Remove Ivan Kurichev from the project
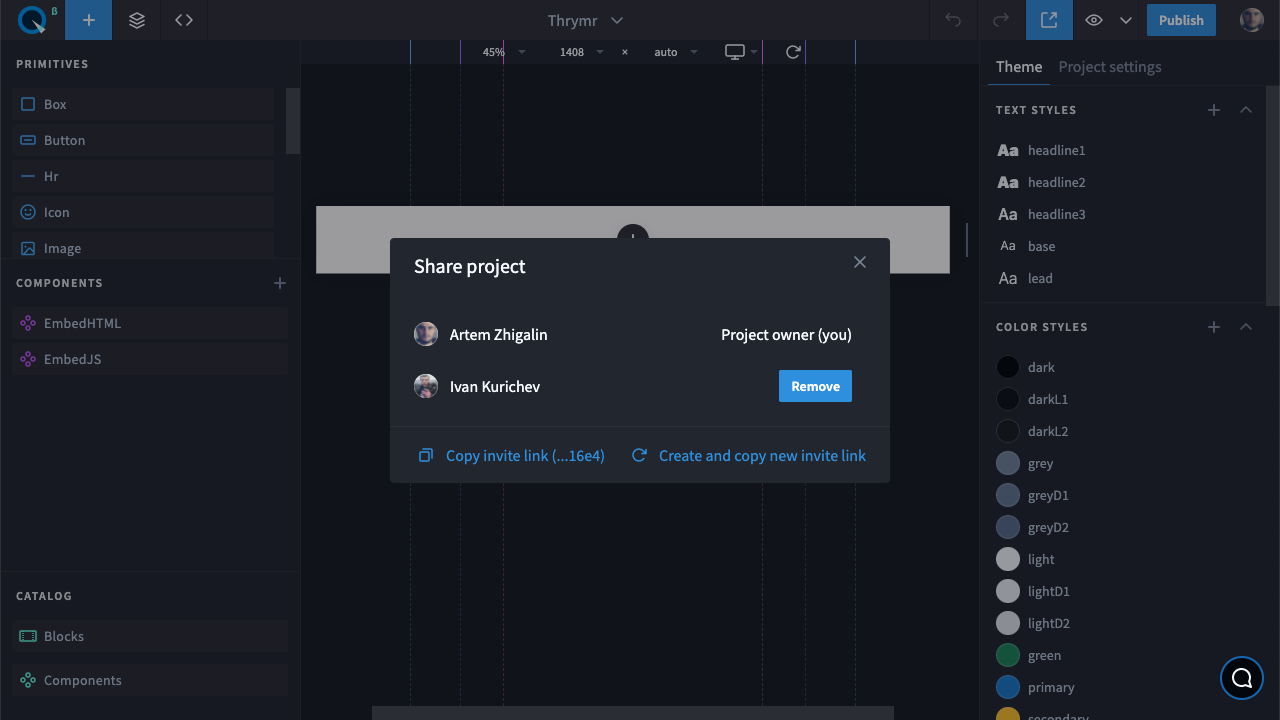The image size is (1280, 720). tap(815, 386)
